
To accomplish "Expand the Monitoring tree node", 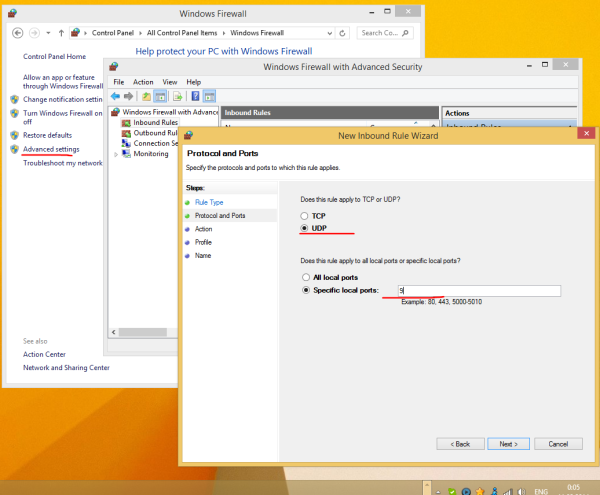I will 115,153.
